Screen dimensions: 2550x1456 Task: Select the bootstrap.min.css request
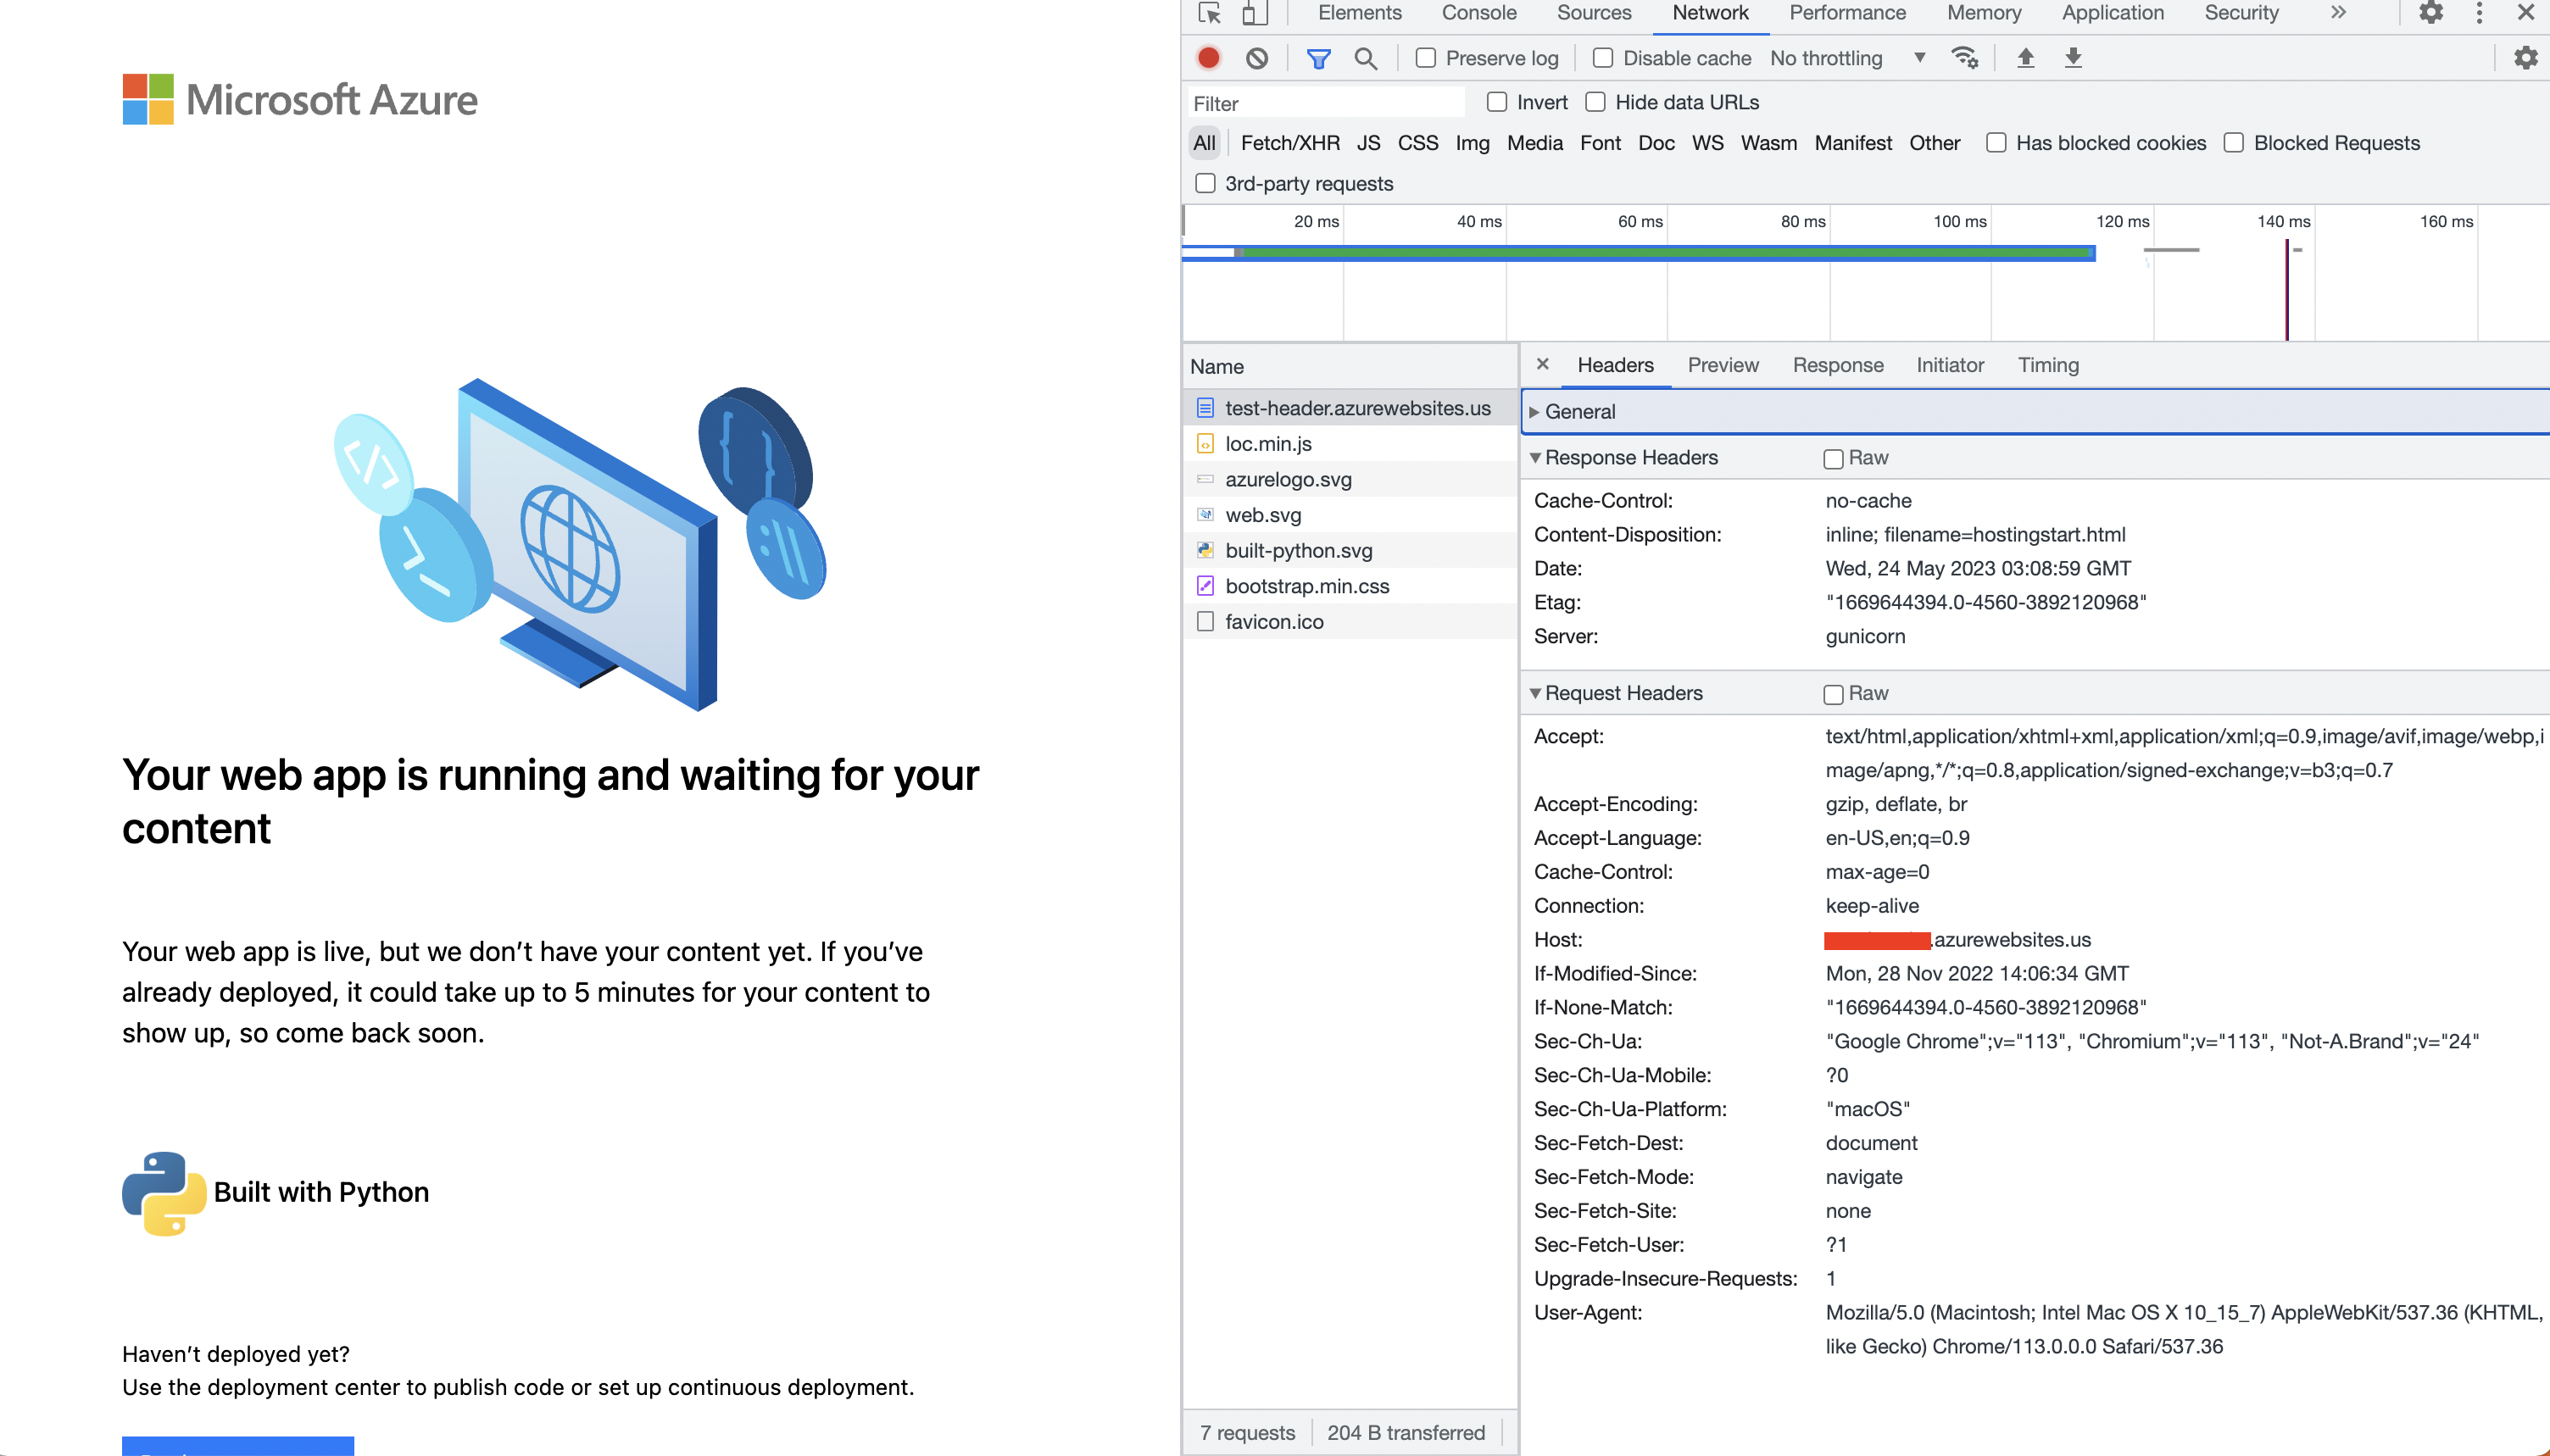tap(1306, 586)
